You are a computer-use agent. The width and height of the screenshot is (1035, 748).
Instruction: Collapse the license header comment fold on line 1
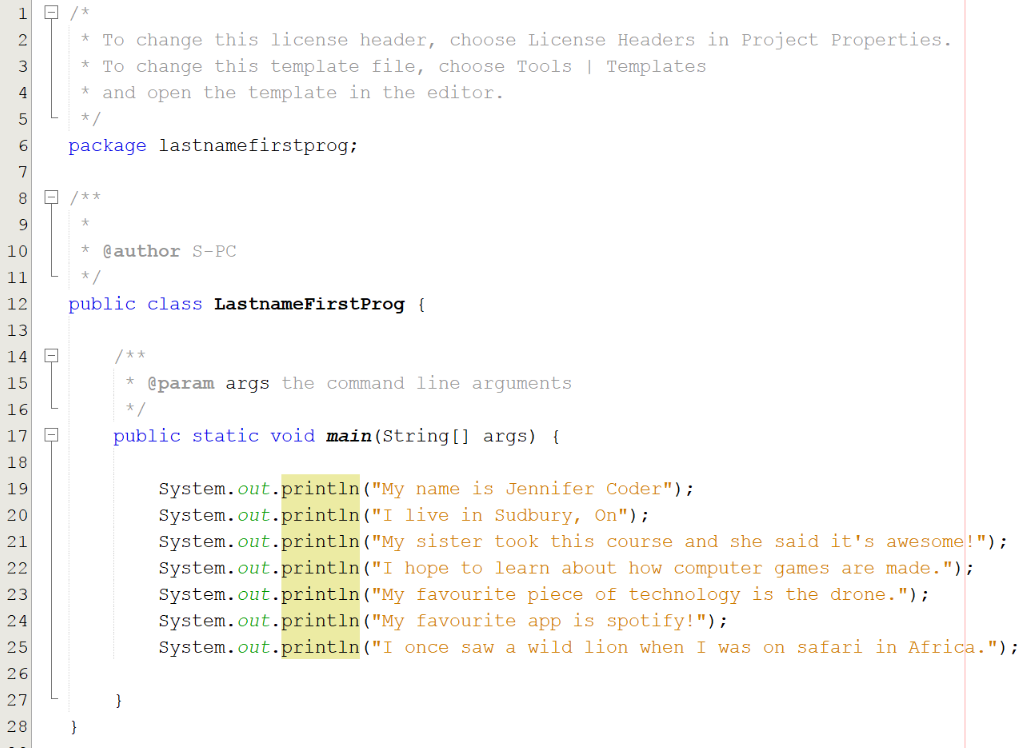tap(51, 13)
